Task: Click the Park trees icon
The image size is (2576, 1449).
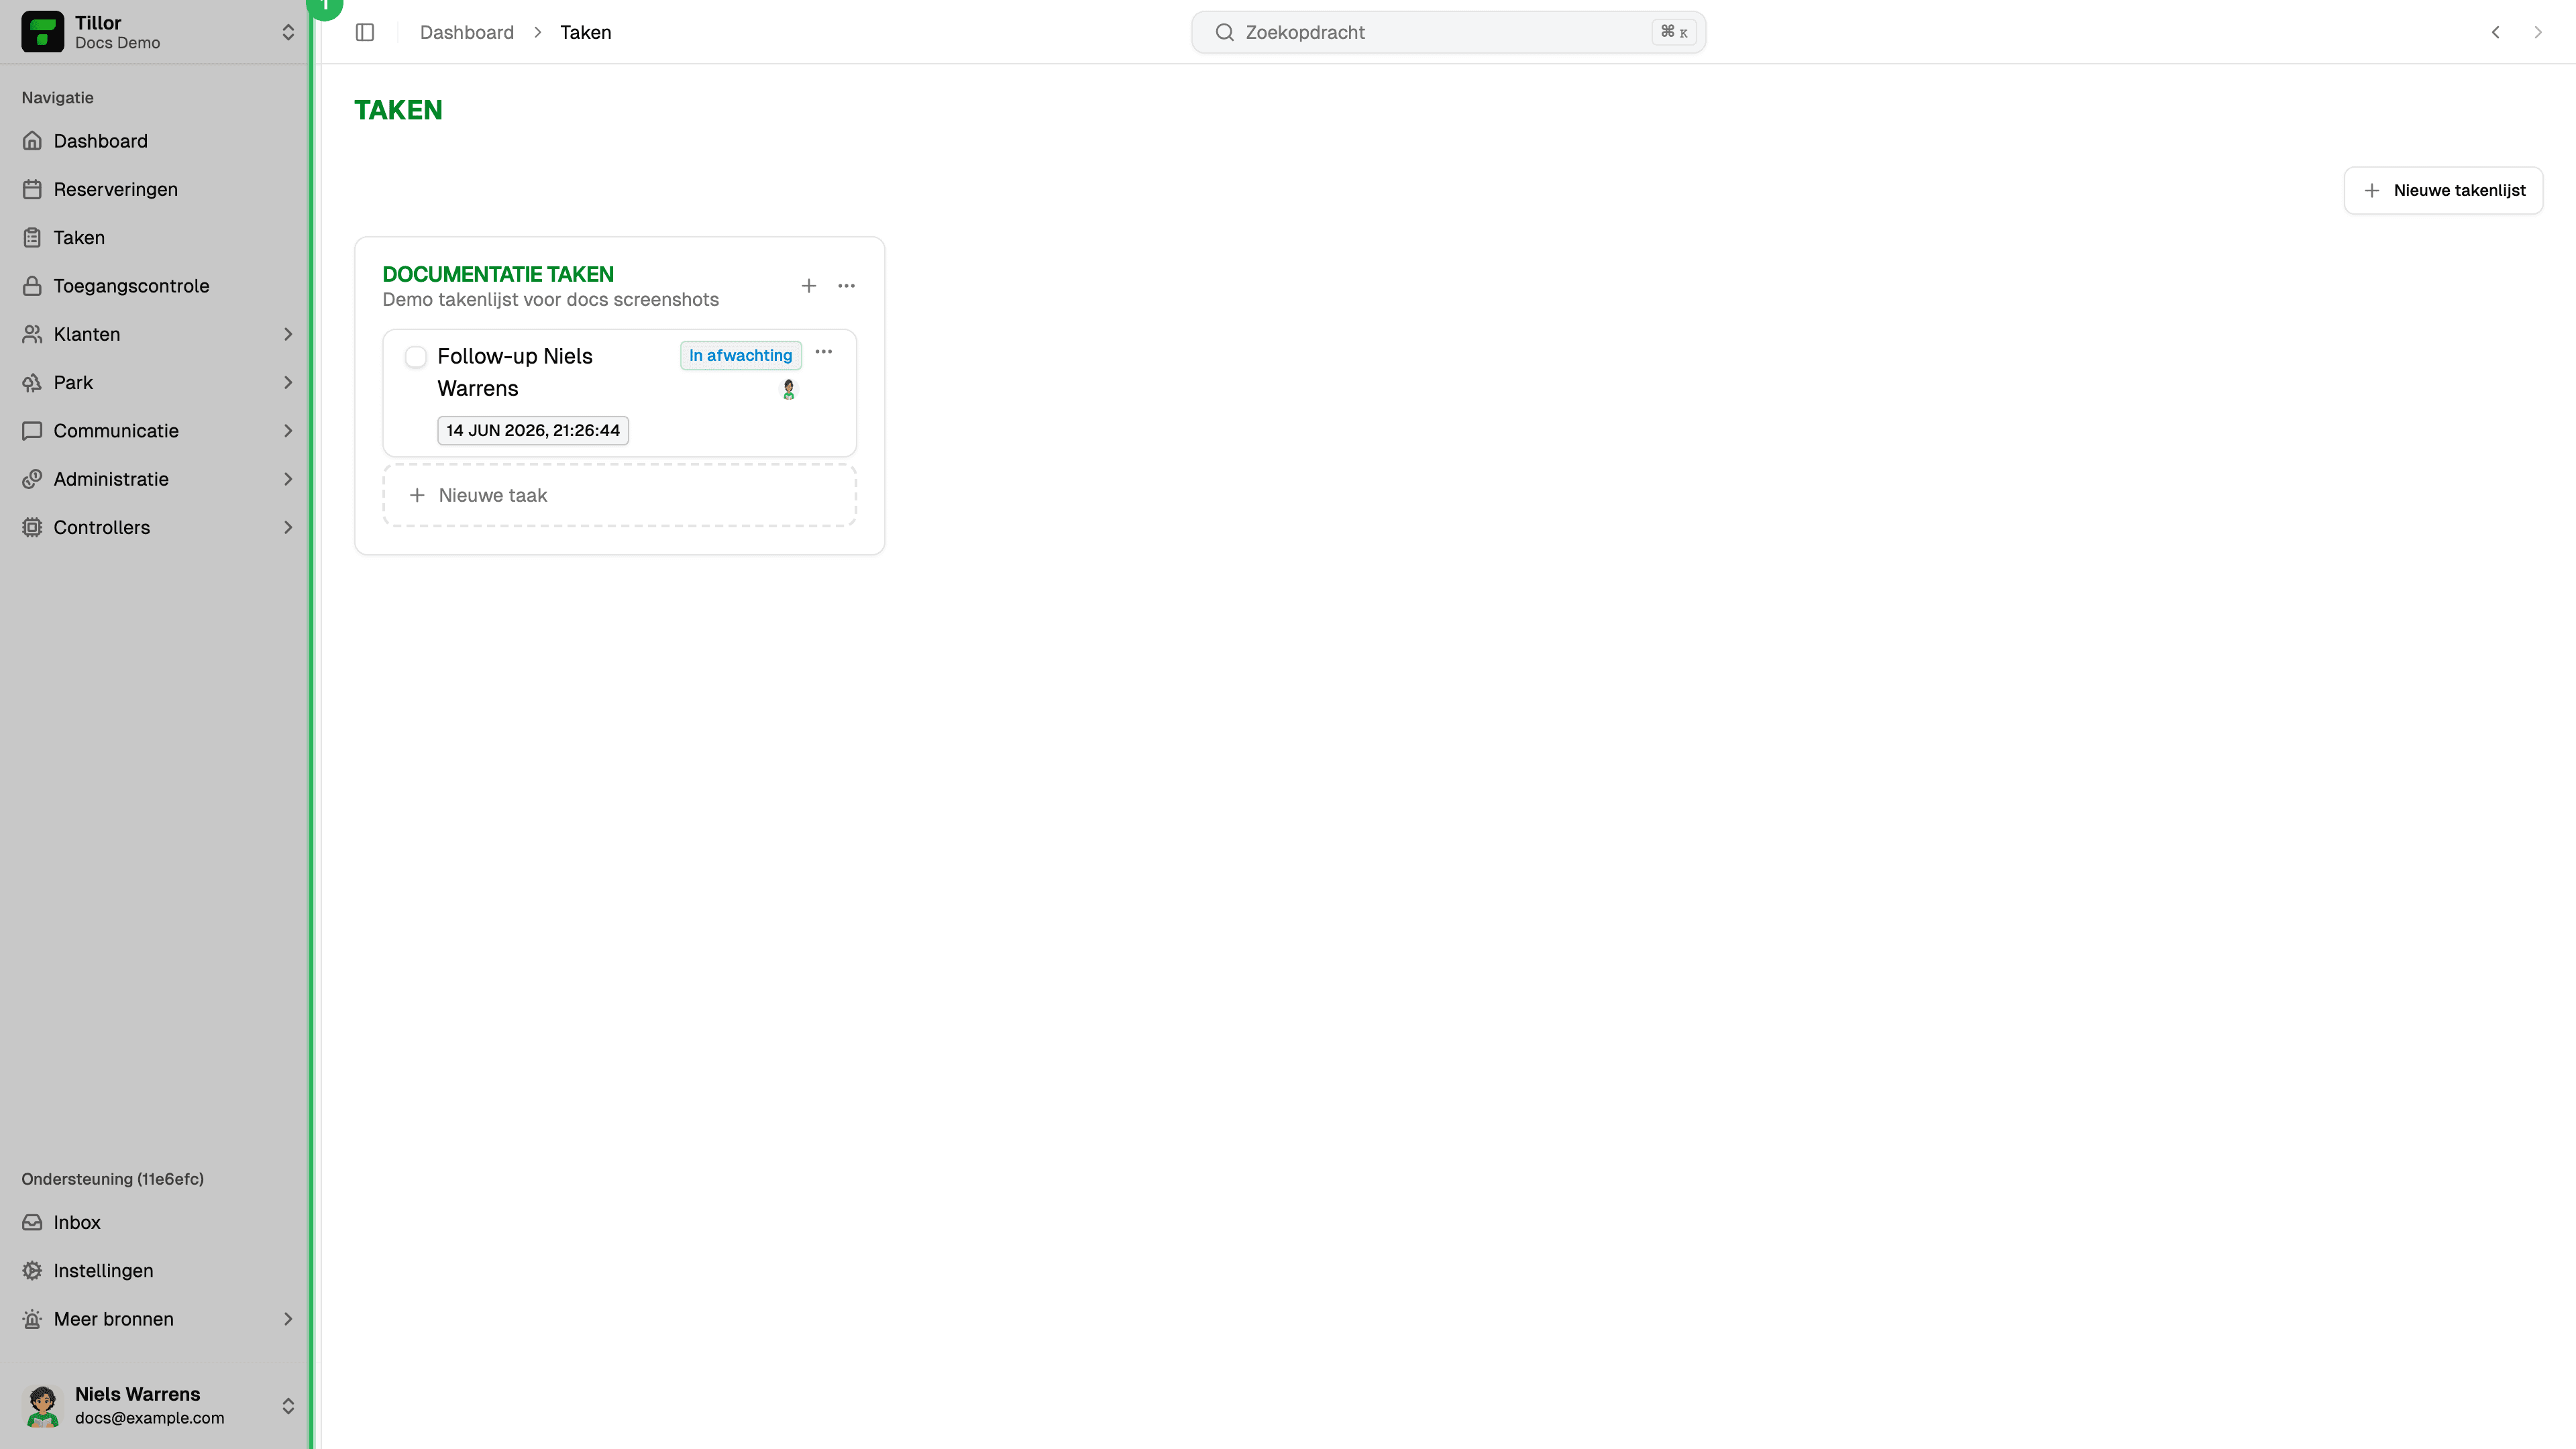Action: [32, 382]
